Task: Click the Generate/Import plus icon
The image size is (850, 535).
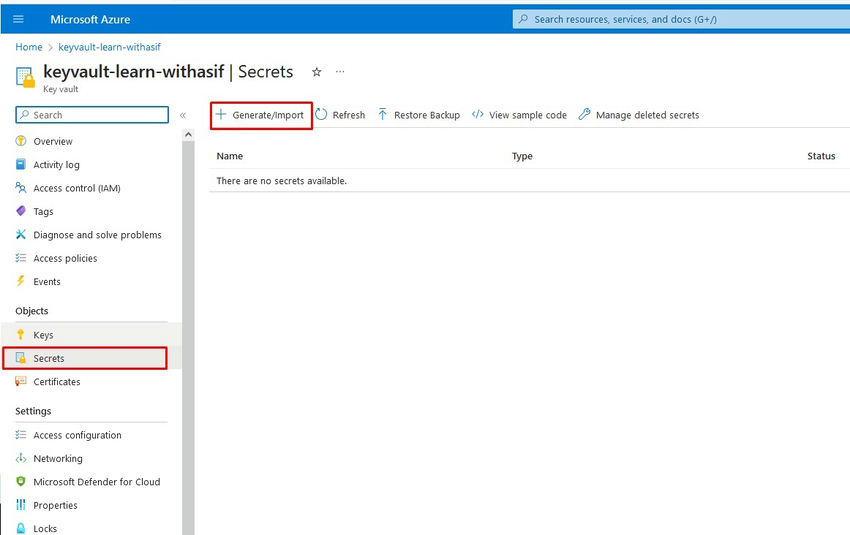Action: [x=221, y=114]
